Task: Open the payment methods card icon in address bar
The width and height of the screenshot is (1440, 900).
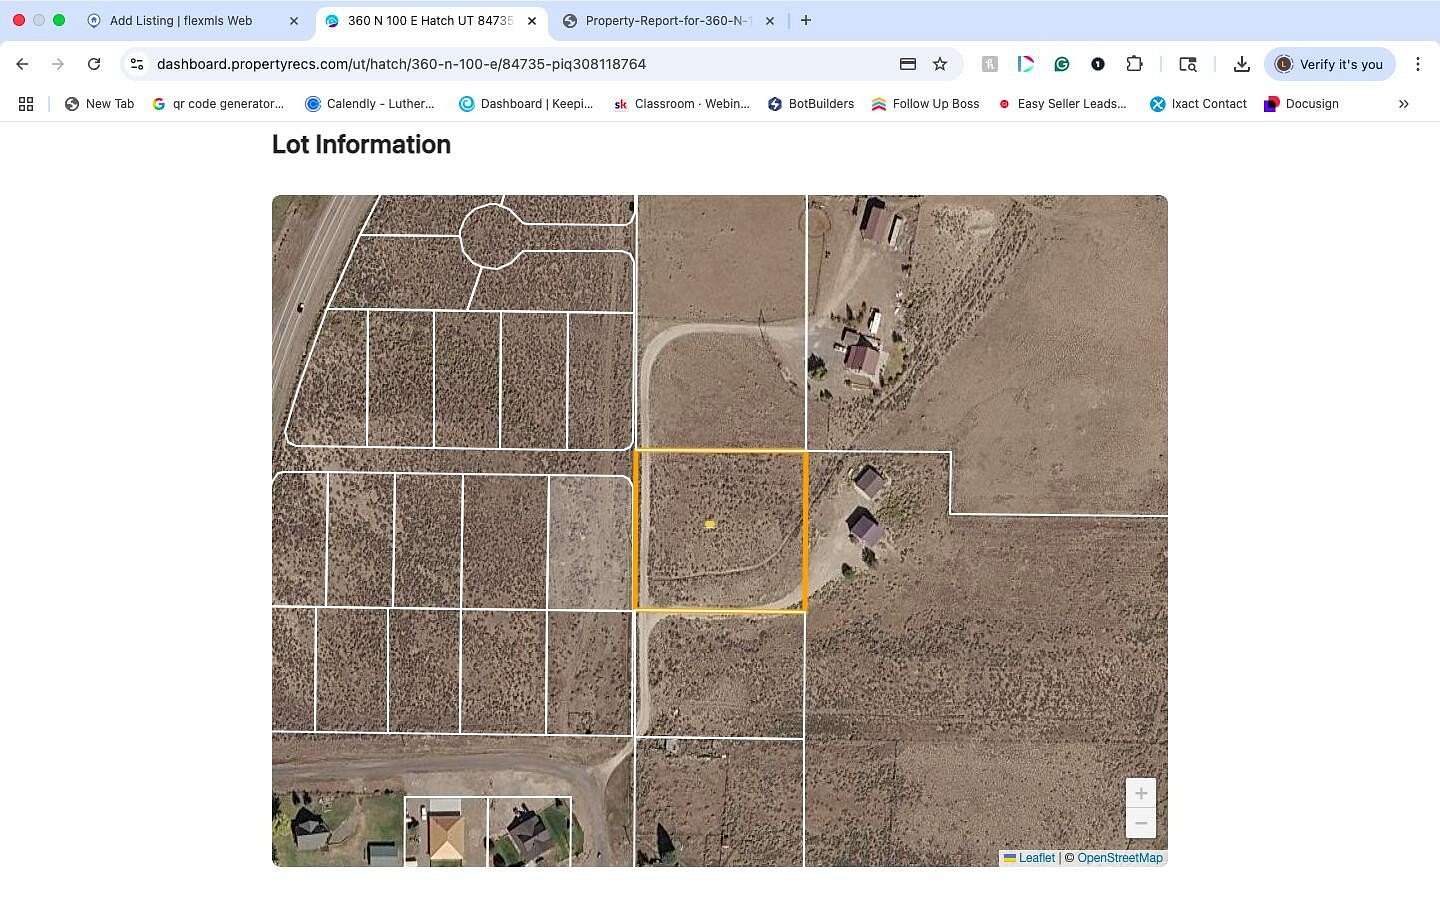Action: [x=907, y=64]
